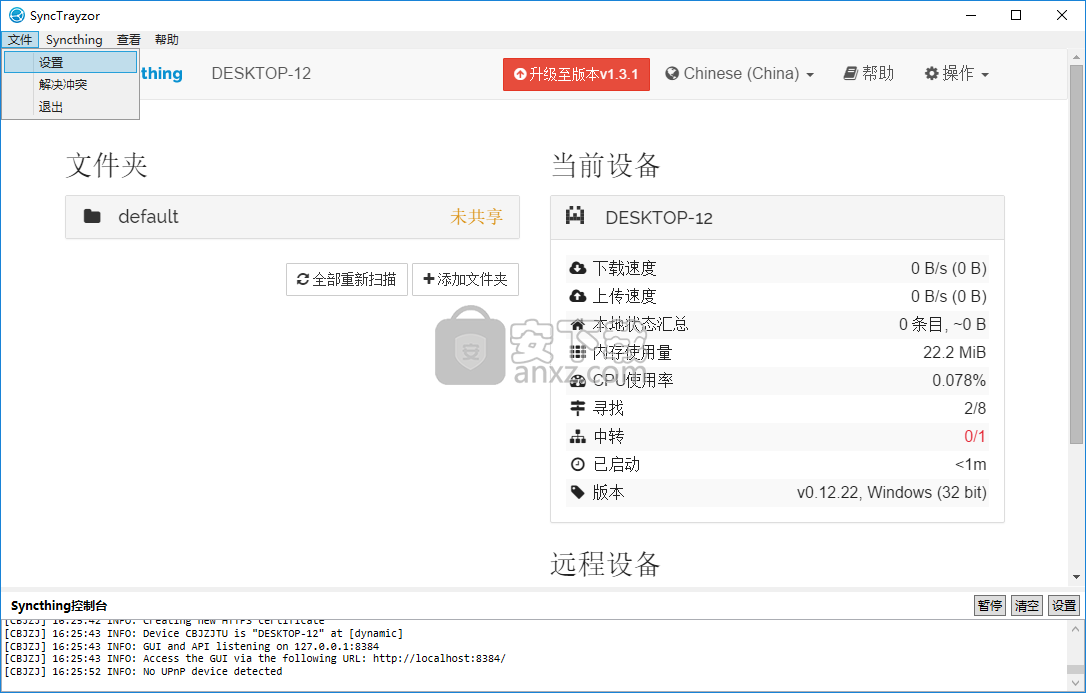Click the refresh icon on 全部重新扫描
This screenshot has width=1086, height=693.
pyautogui.click(x=303, y=279)
